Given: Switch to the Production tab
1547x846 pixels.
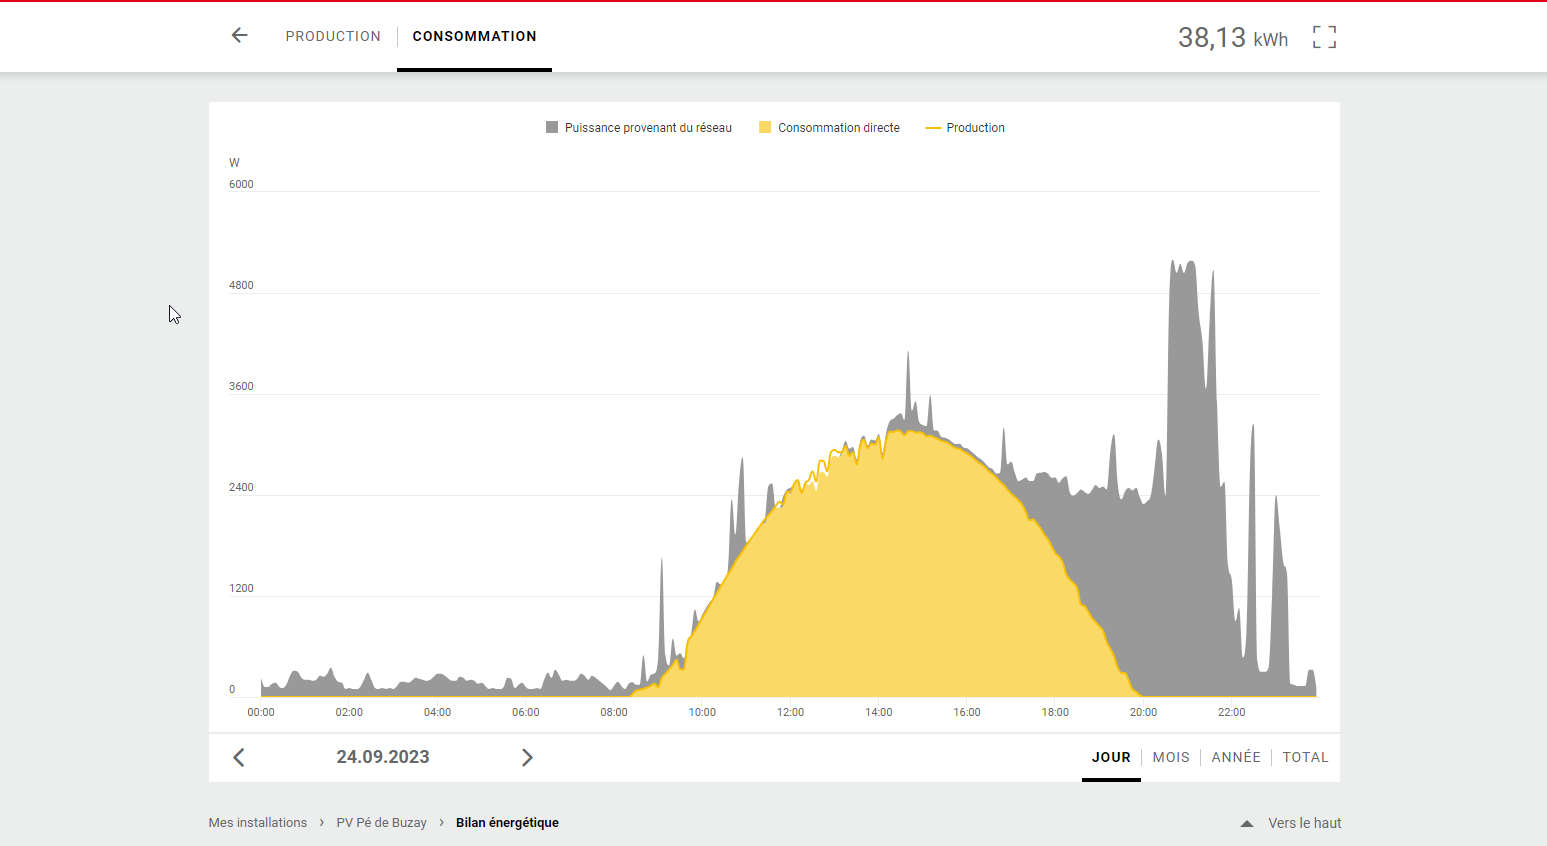Looking at the screenshot, I should [x=333, y=36].
